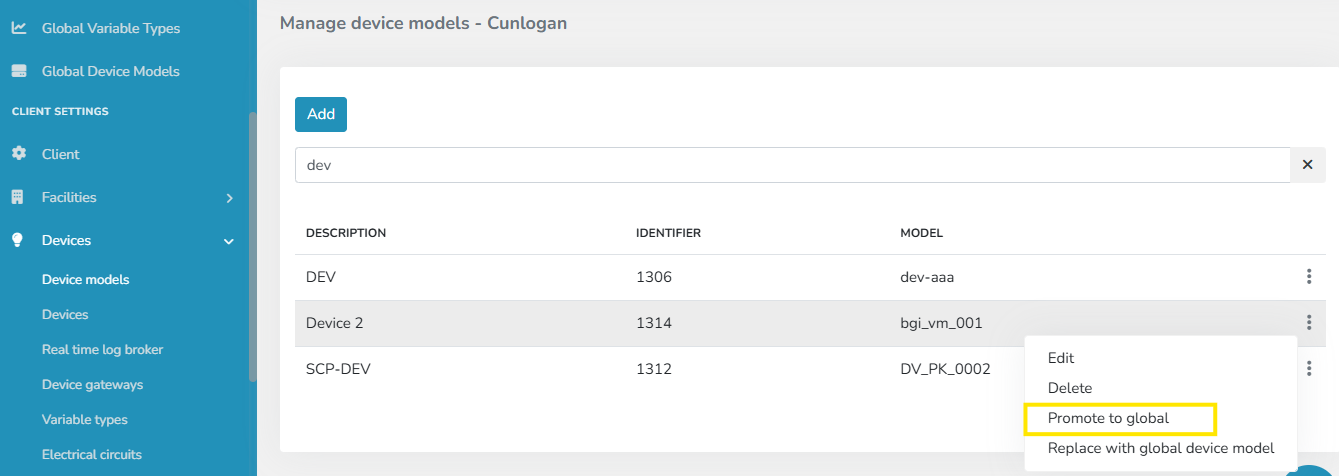1339x476 pixels.
Task: Choose Edit from the context menu
Action: (1061, 358)
